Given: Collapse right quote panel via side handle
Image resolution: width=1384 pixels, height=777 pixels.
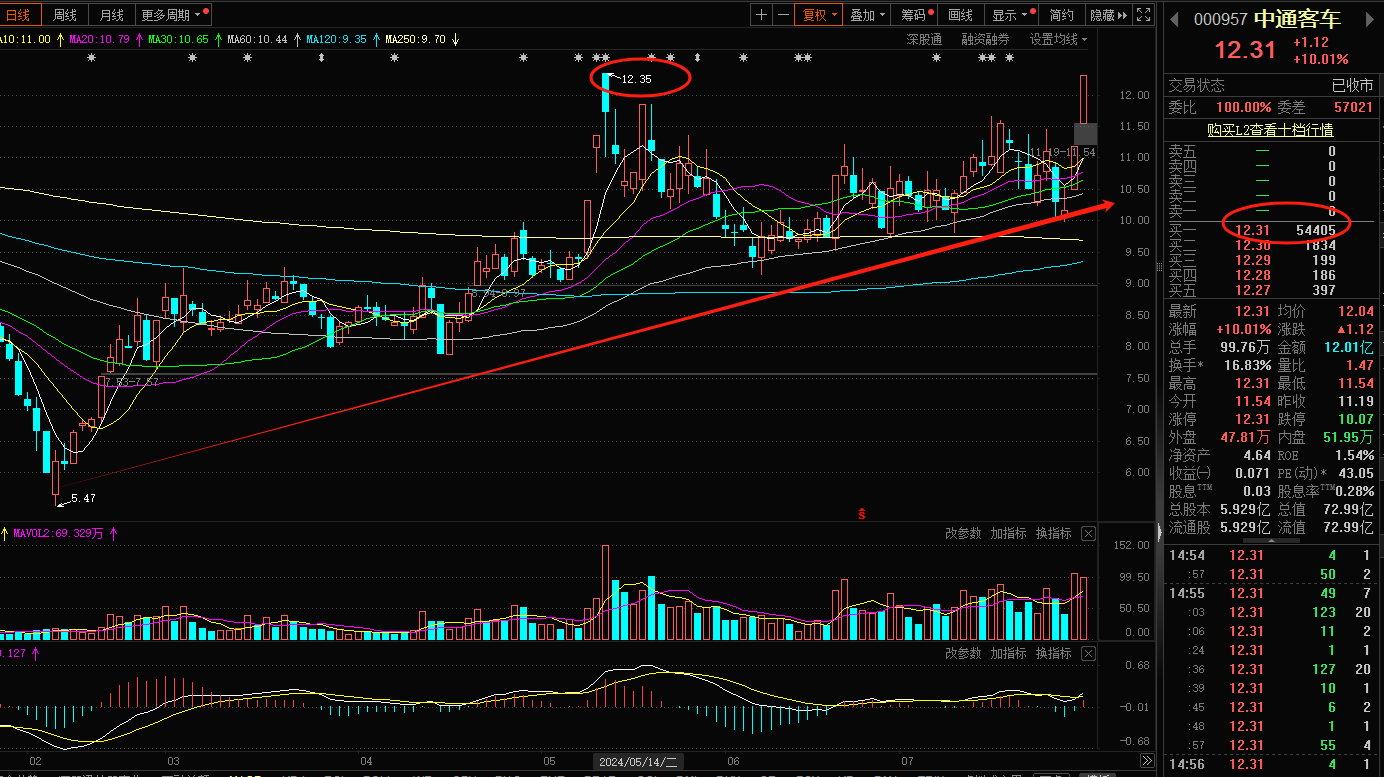Looking at the screenshot, I should tap(1159, 530).
